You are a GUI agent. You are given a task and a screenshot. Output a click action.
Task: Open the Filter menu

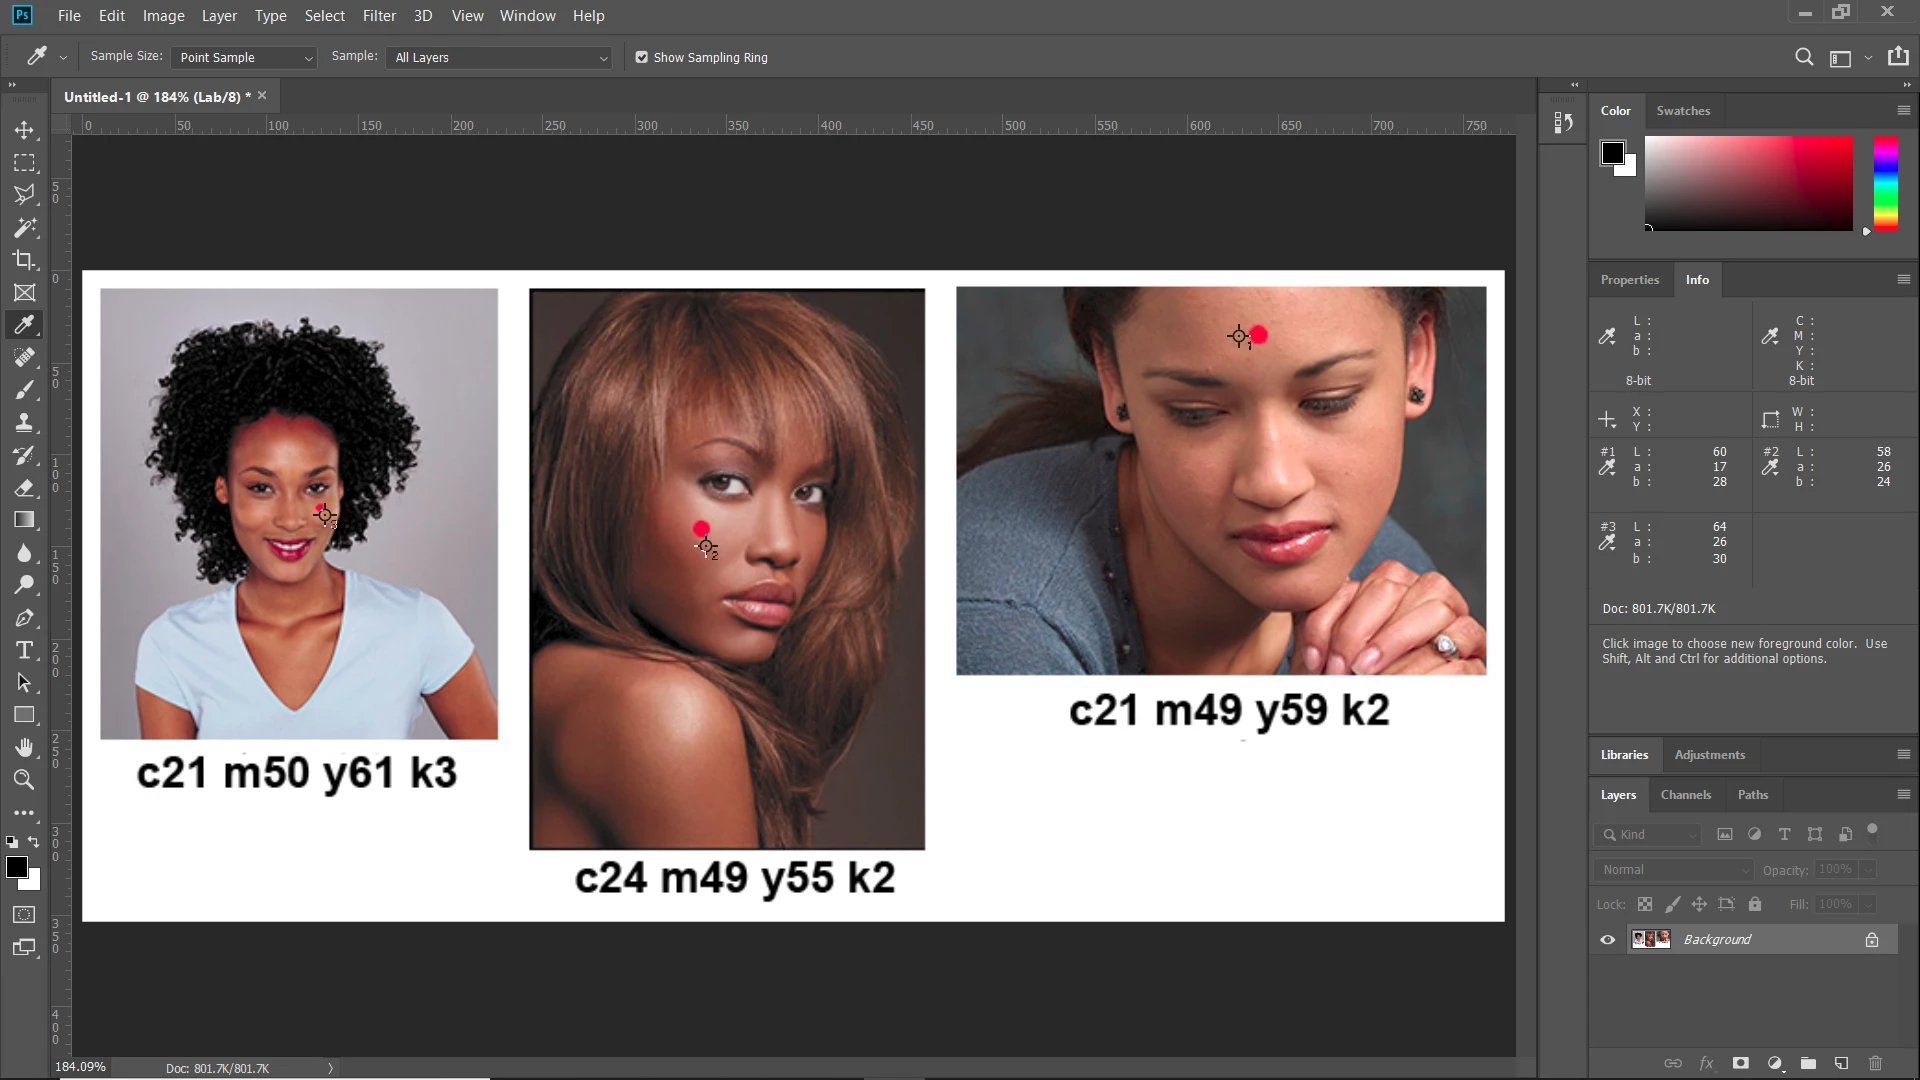[x=379, y=16]
